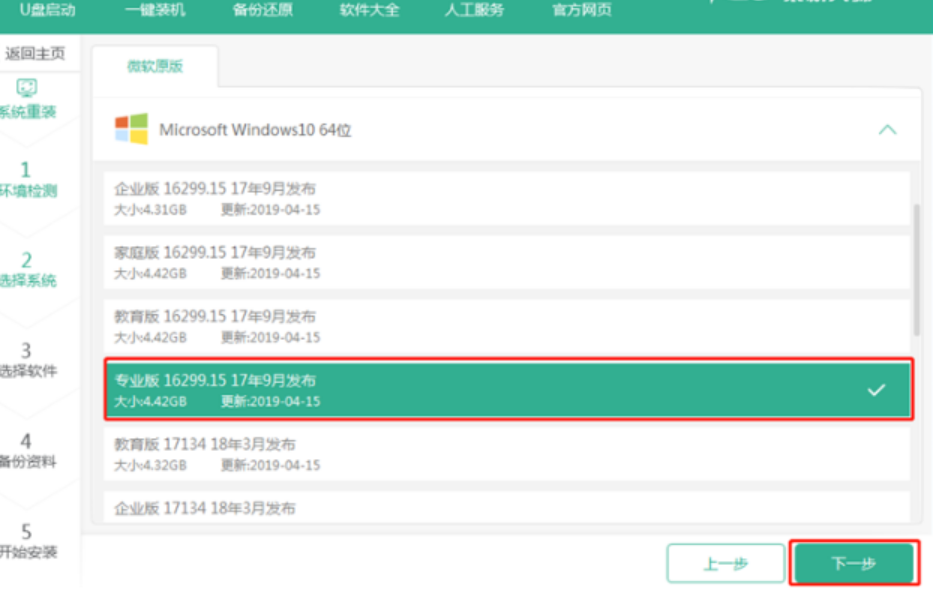
Task: Select 教育版 16299.15 17年9月发布 row
Action: coord(506,327)
